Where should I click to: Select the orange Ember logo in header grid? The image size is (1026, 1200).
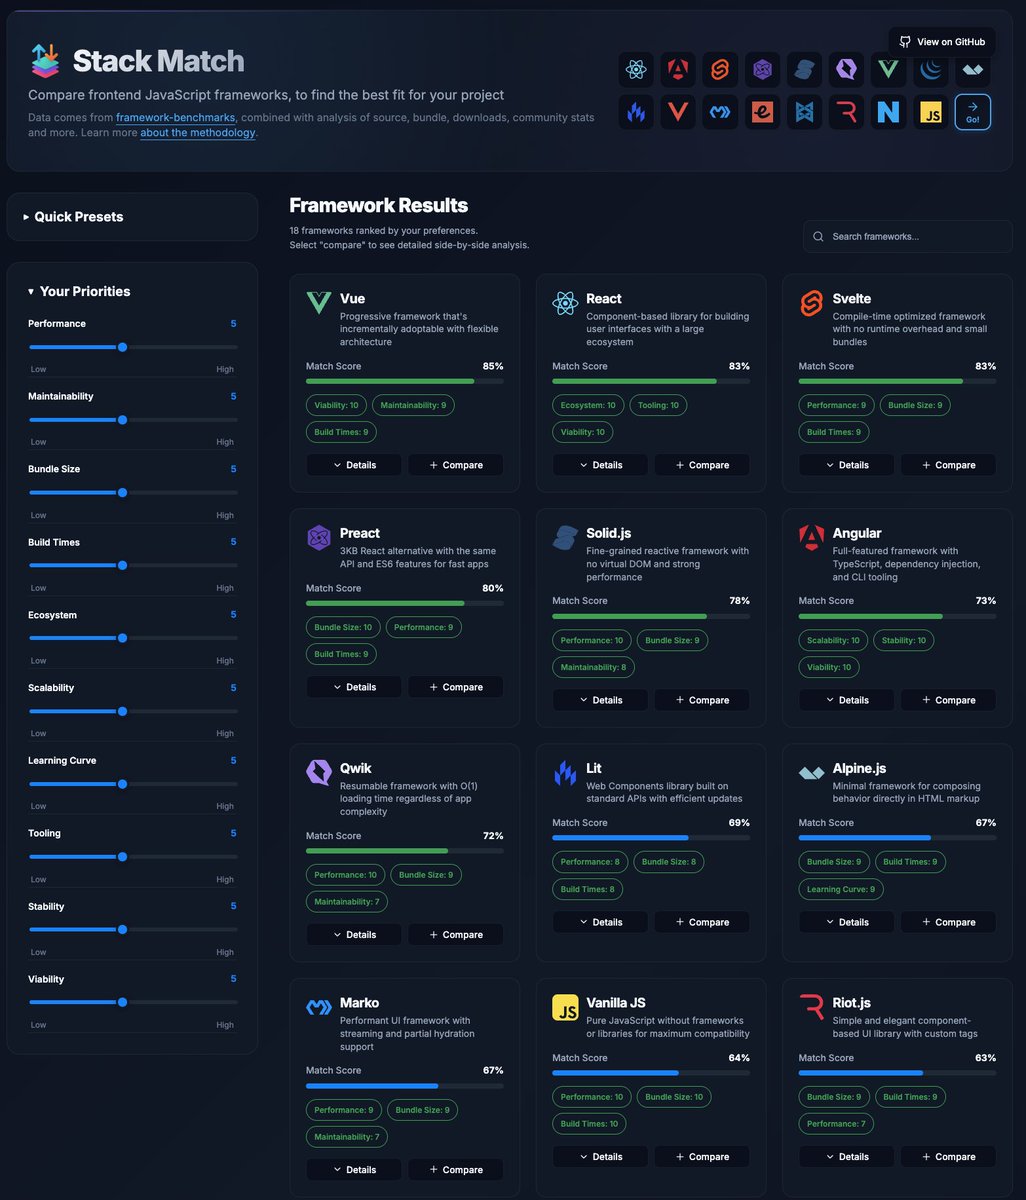762,111
